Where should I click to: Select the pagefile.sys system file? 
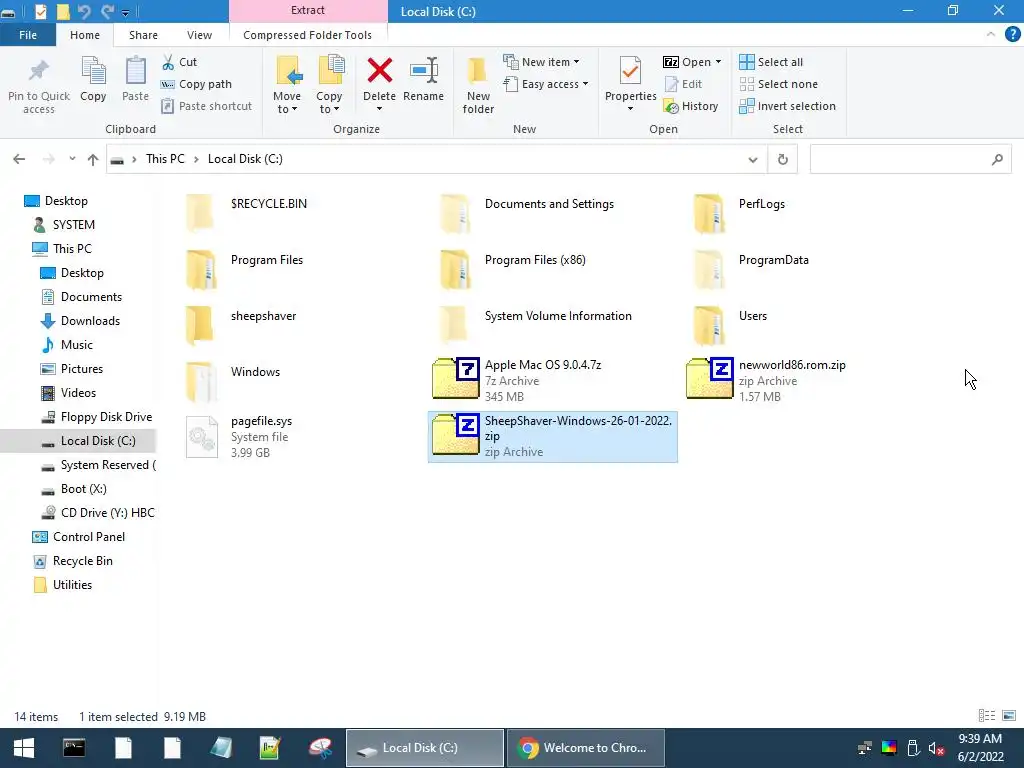pyautogui.click(x=298, y=436)
